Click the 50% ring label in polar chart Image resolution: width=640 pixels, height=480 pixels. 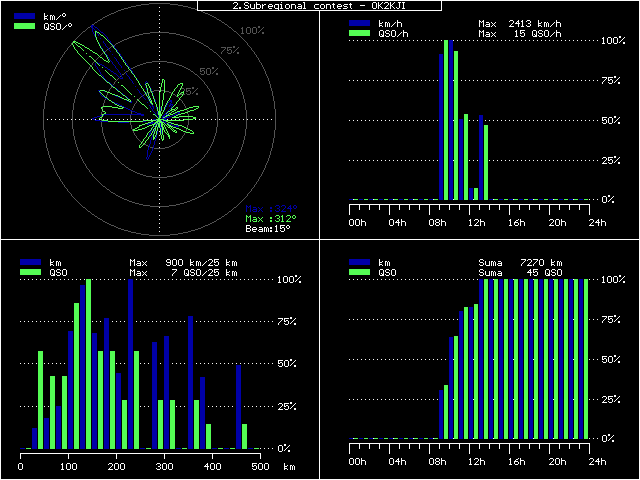click(209, 72)
